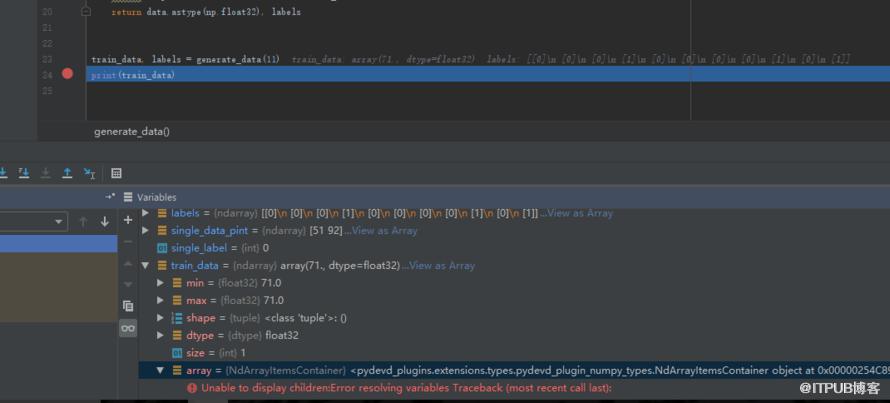Click the greyed move watch down arrow
Viewport: 890px width, 403px height.
128,284
